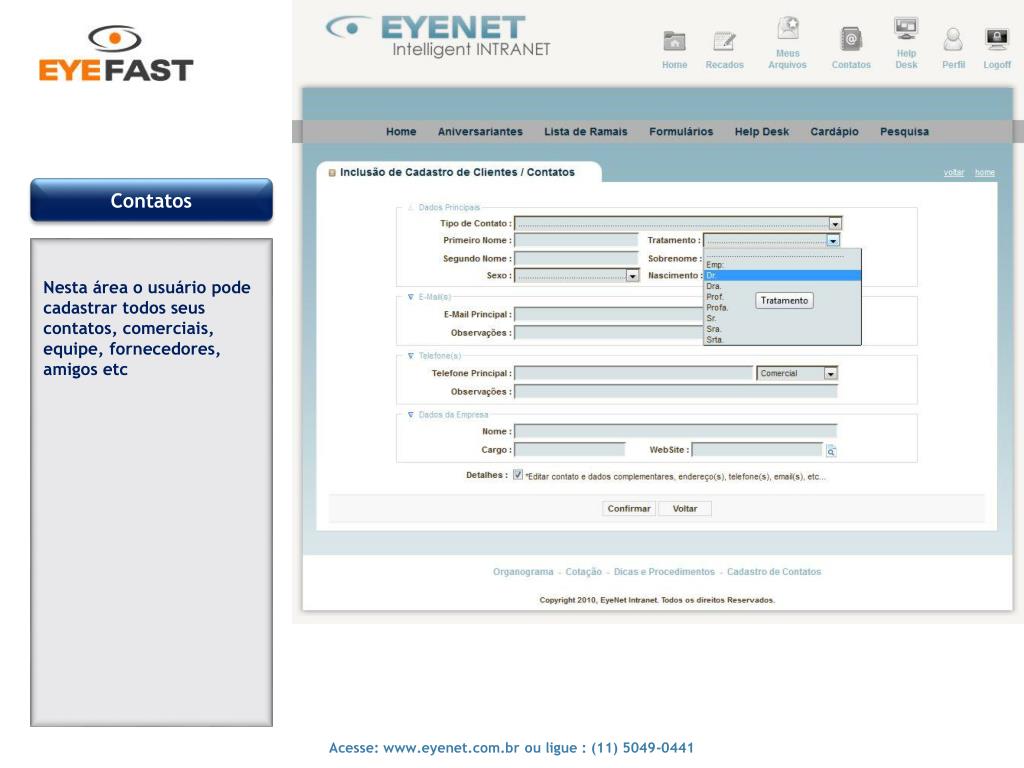
Task: Collapse the Telefone(s) section
Action: 411,356
